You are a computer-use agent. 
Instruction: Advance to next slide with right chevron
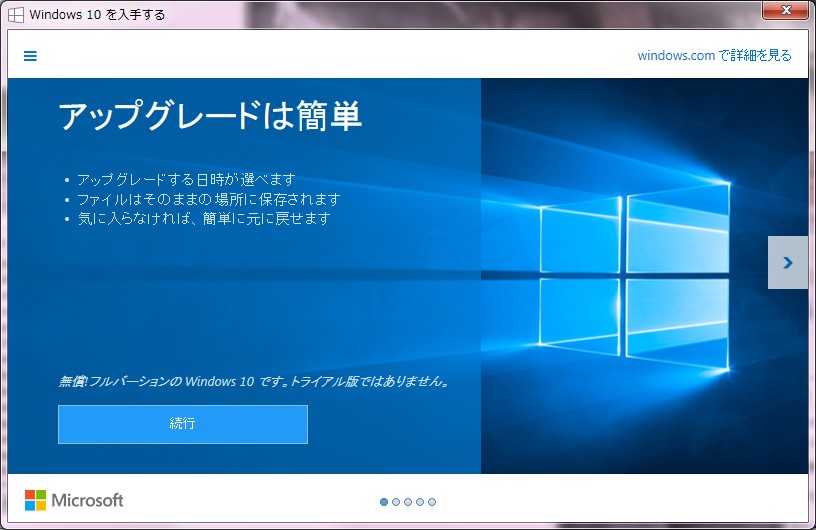coord(788,262)
